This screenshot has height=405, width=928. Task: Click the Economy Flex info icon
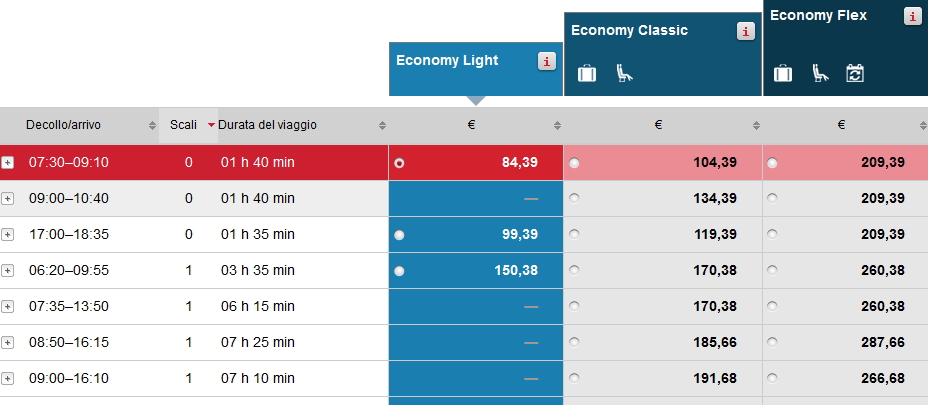(x=913, y=16)
